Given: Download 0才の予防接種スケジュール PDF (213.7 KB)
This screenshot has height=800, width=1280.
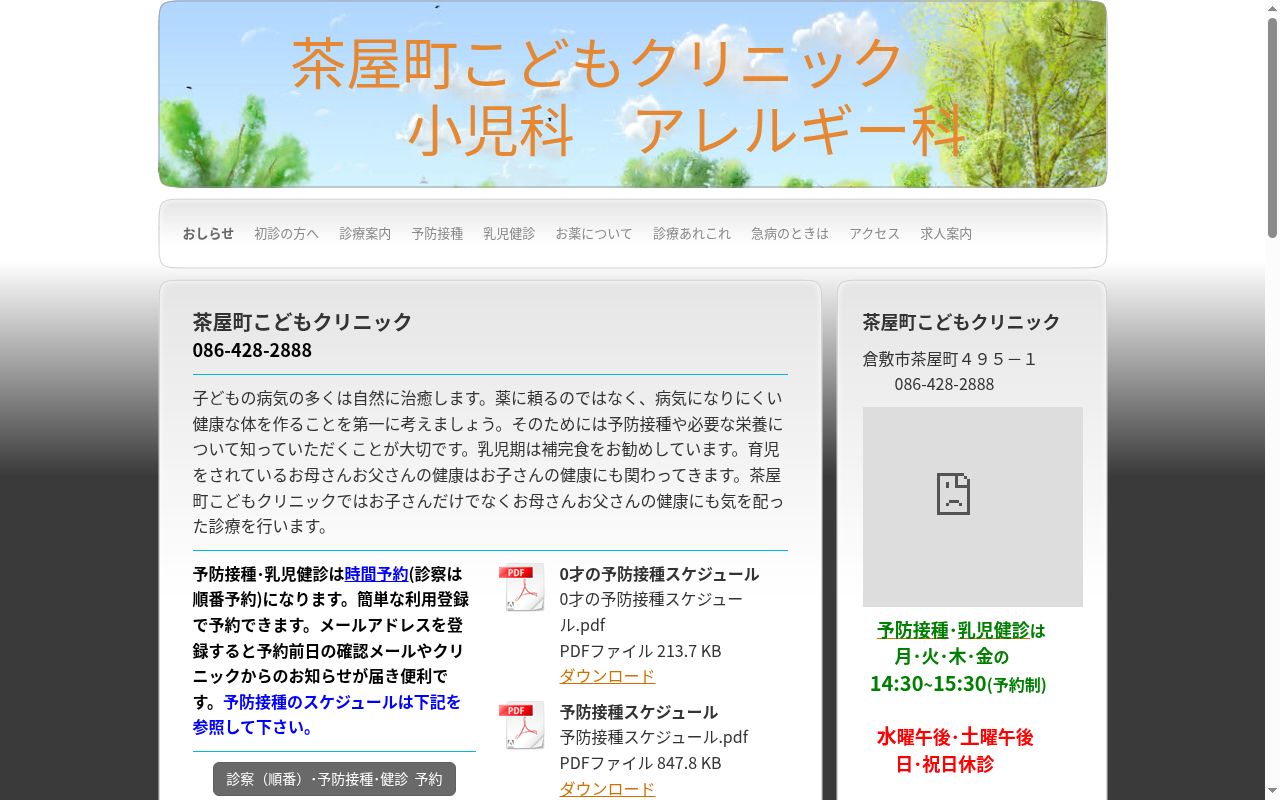Looking at the screenshot, I should [x=607, y=676].
